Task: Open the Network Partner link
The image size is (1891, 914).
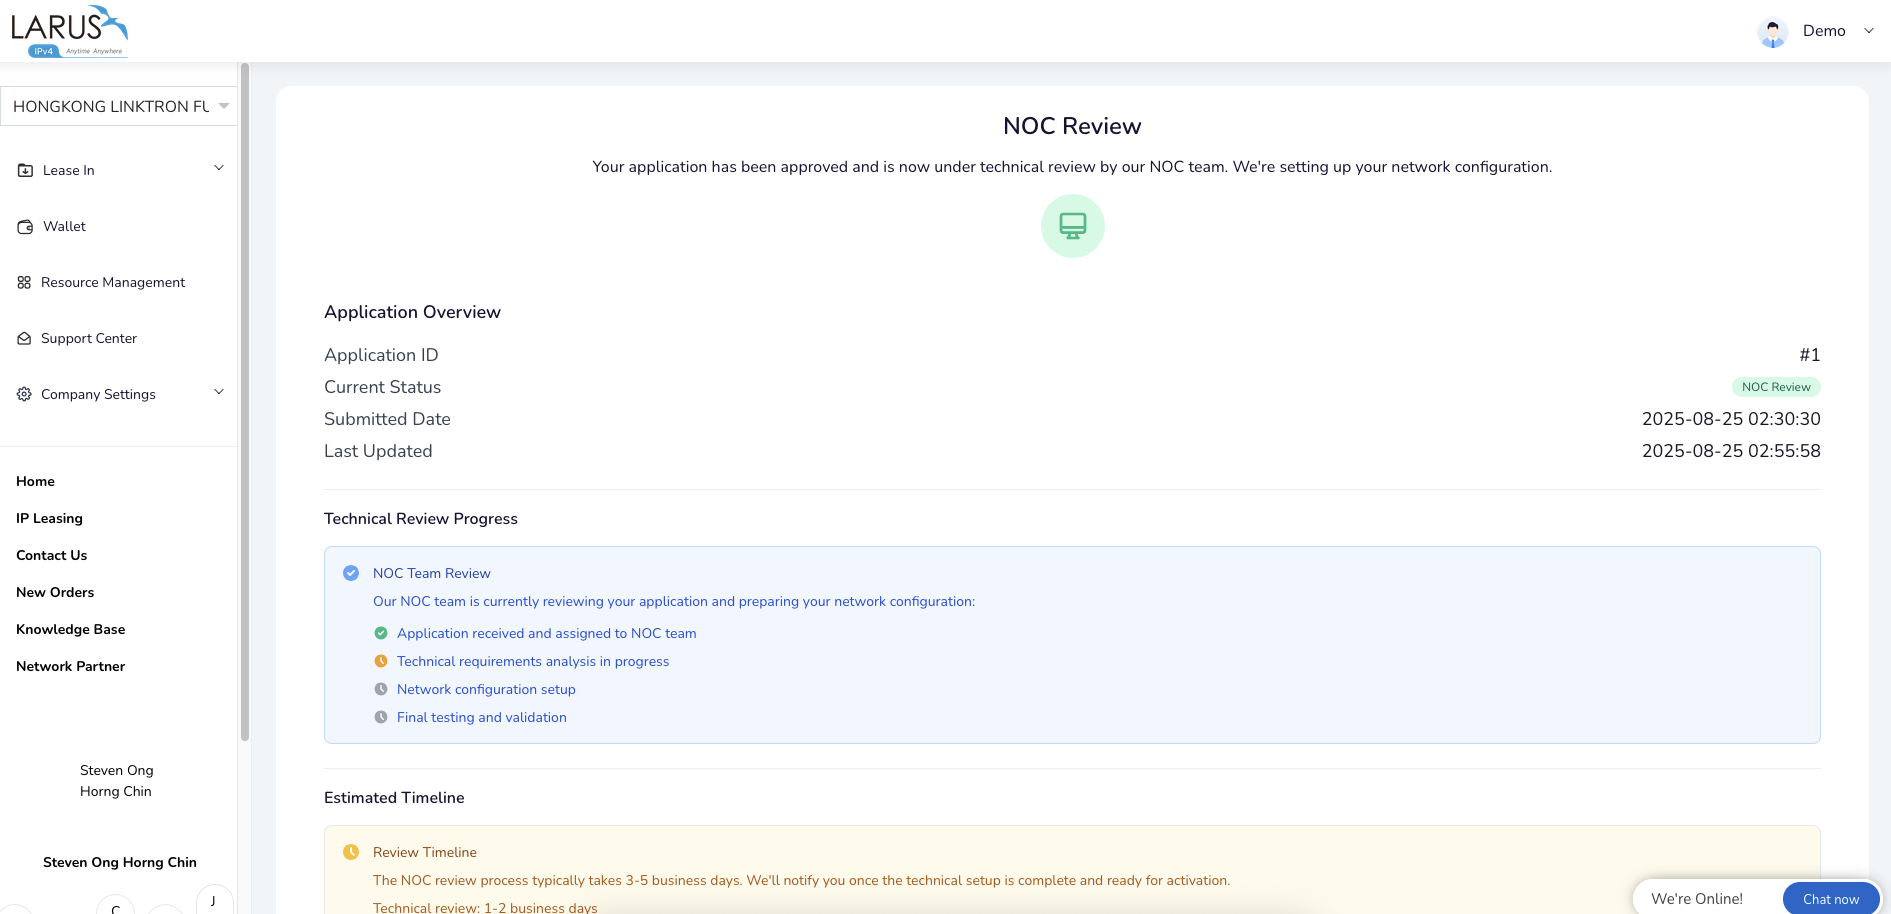Action: coord(70,666)
